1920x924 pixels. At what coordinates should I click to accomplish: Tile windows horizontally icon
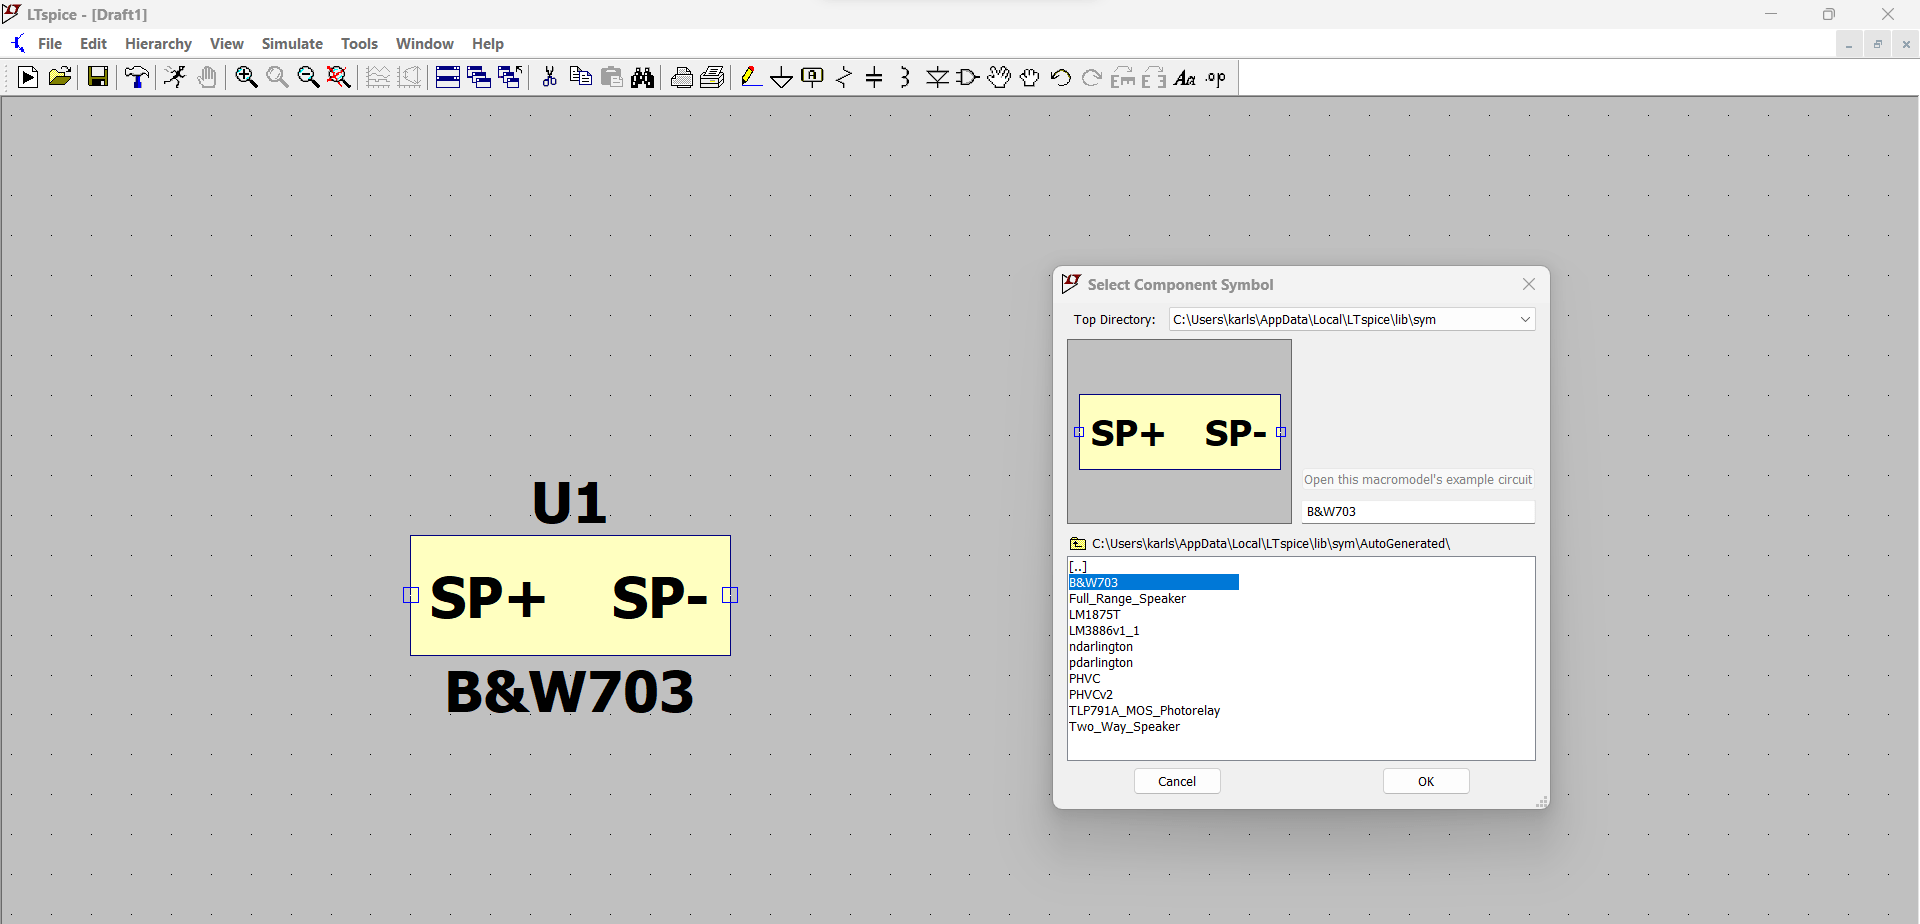pos(448,77)
